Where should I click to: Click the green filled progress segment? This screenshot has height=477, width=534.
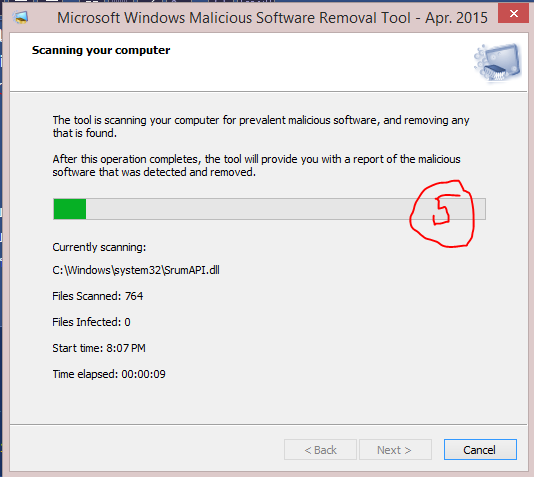(70, 209)
